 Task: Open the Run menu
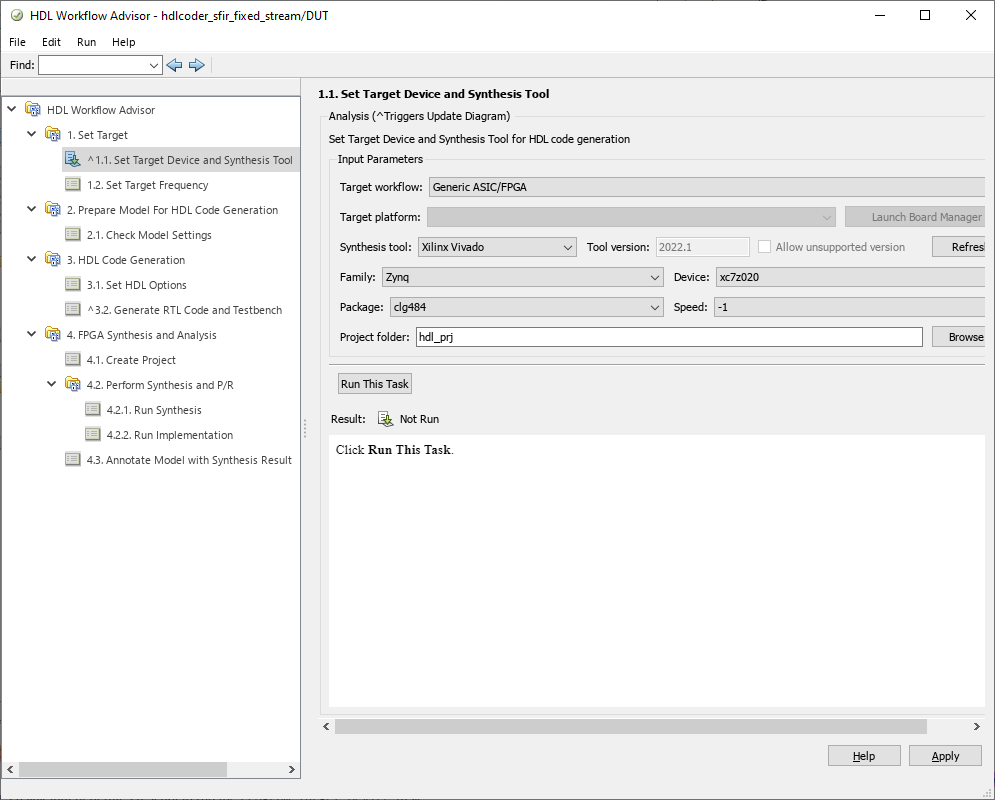coord(86,42)
